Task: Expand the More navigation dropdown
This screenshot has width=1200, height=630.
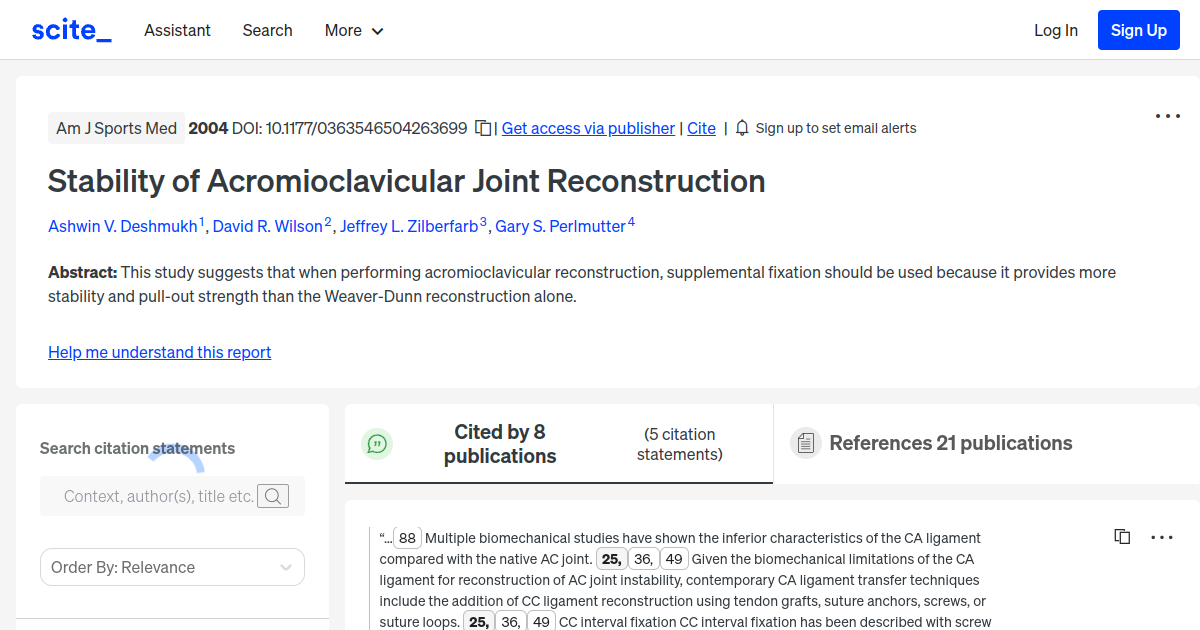Action: pyautogui.click(x=353, y=30)
